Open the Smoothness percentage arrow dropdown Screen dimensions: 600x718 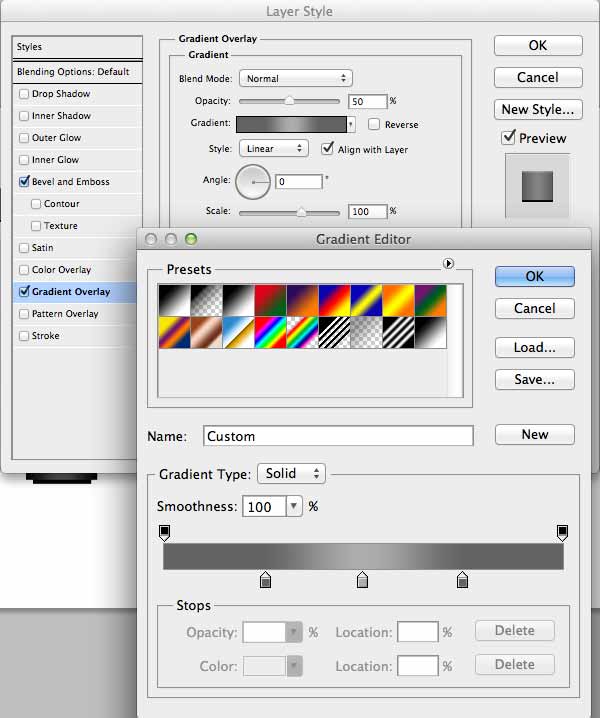[x=294, y=506]
